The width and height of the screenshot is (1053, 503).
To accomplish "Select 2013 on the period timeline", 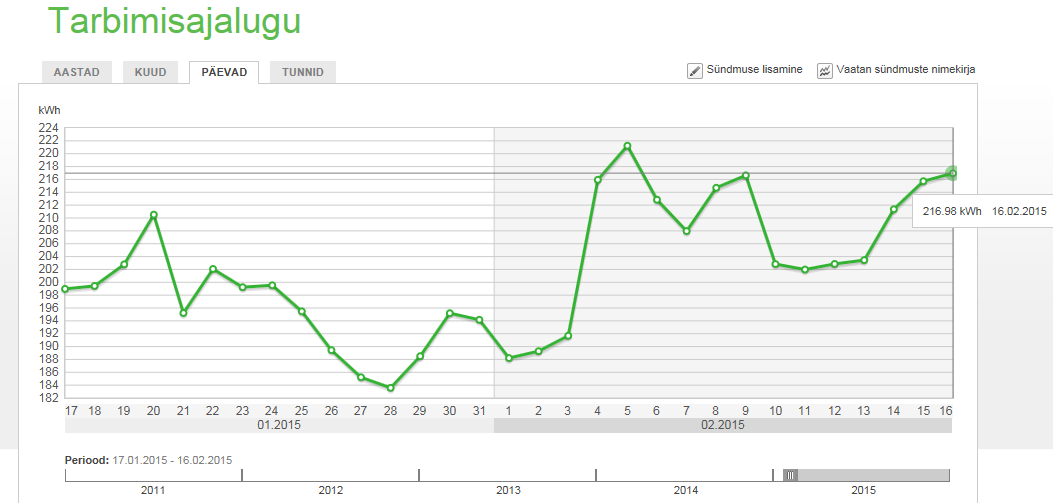I will 507,490.
